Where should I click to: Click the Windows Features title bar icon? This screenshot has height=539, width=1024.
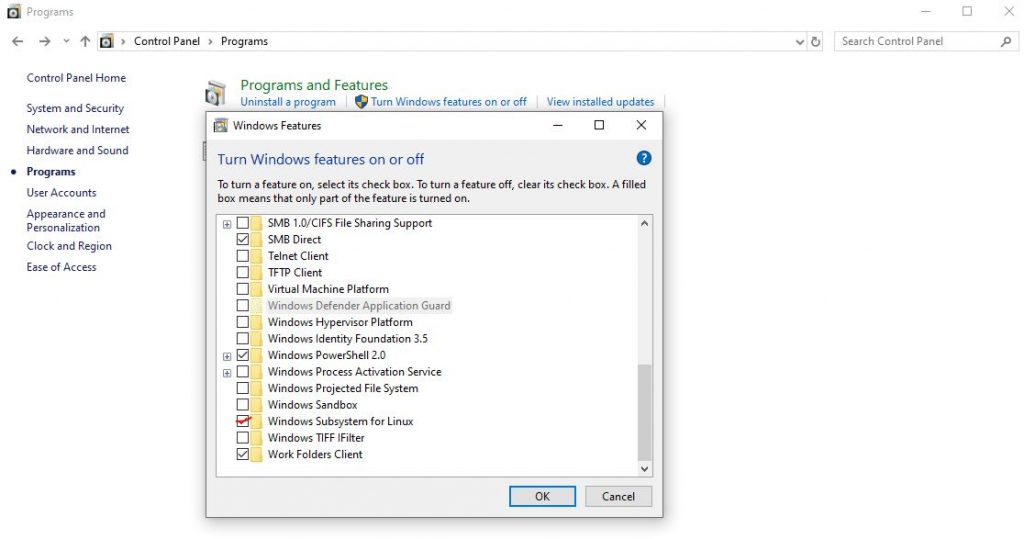pyautogui.click(x=221, y=125)
